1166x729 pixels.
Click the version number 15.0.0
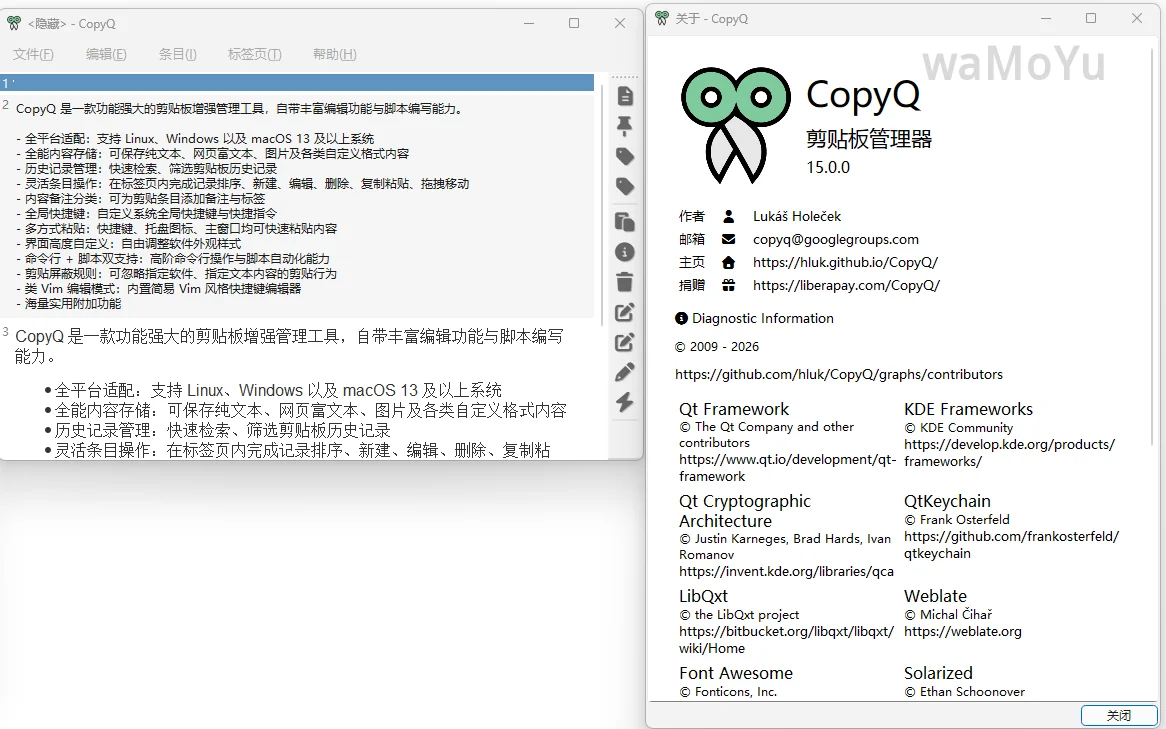tap(828, 167)
